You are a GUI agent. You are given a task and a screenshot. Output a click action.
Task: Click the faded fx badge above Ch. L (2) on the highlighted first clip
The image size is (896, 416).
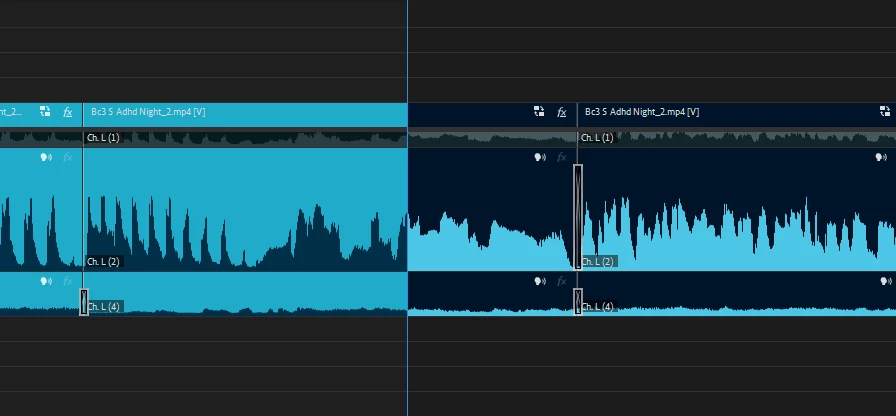67,157
